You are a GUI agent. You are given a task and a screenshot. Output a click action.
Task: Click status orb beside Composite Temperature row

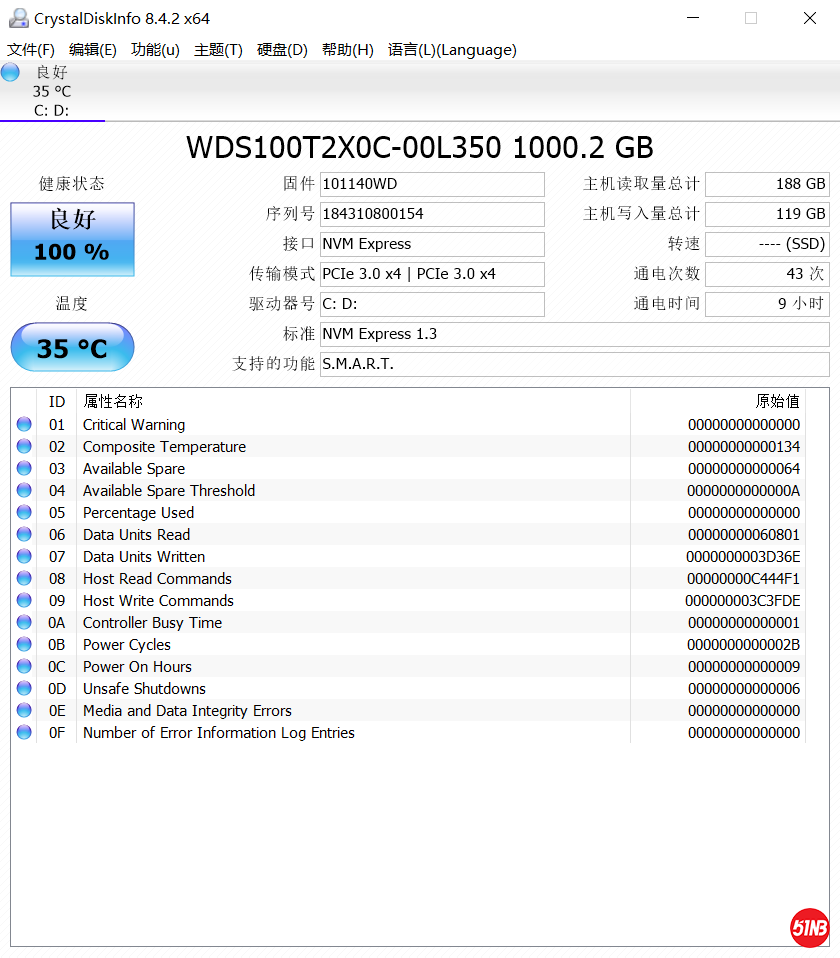[x=24, y=447]
